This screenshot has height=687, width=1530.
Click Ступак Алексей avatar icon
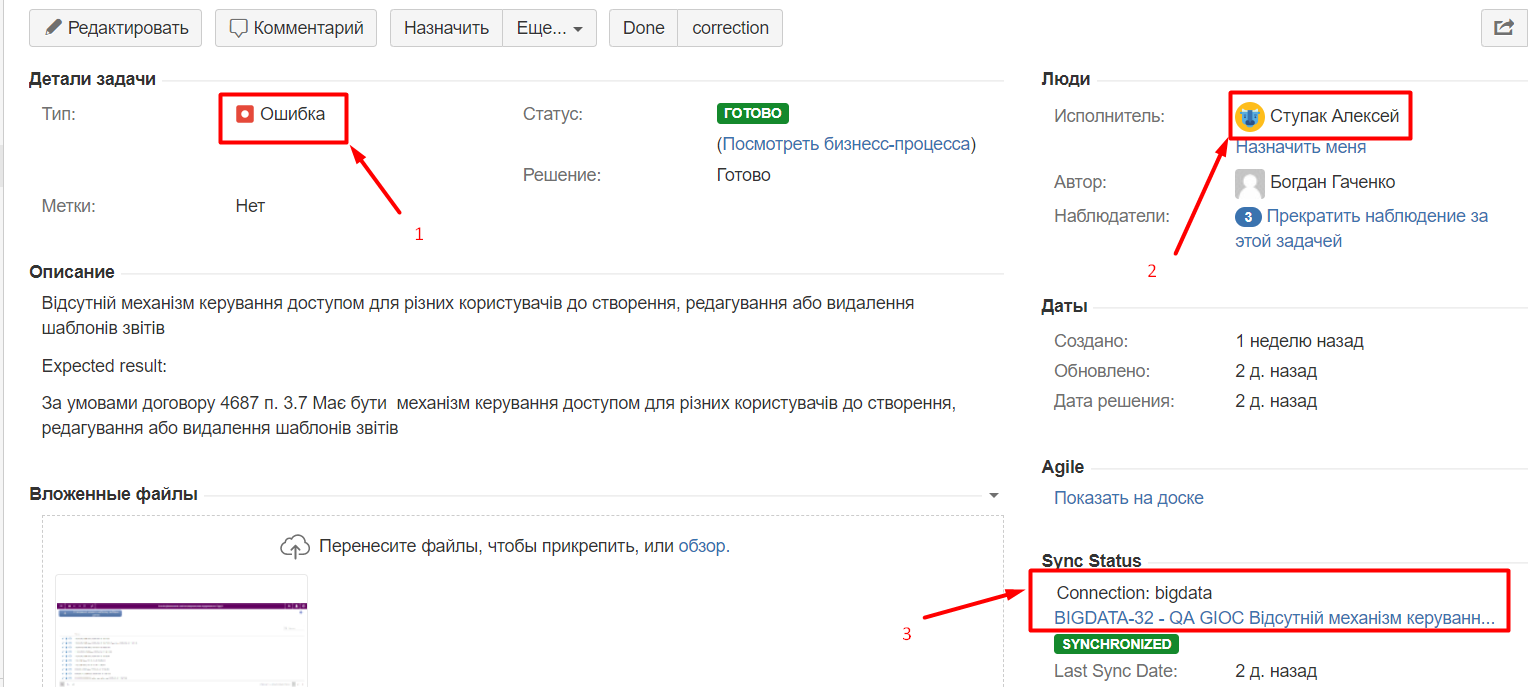(1250, 117)
